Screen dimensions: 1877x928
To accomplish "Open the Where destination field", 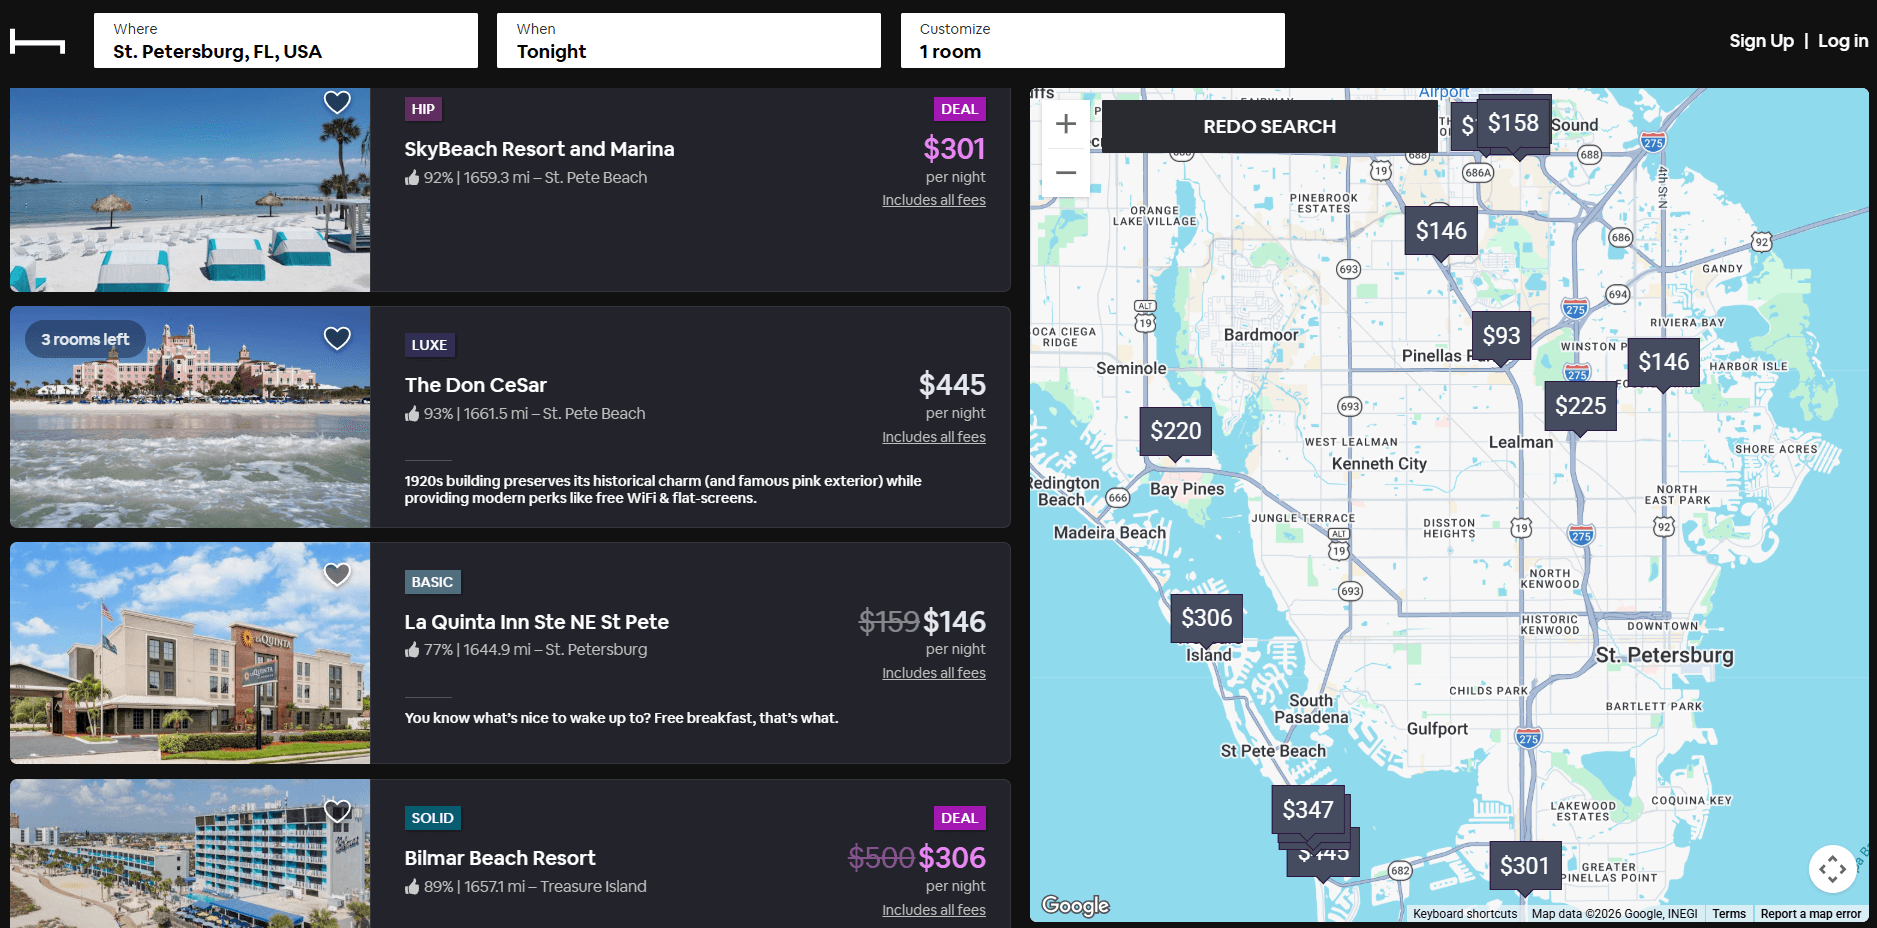I will [286, 41].
